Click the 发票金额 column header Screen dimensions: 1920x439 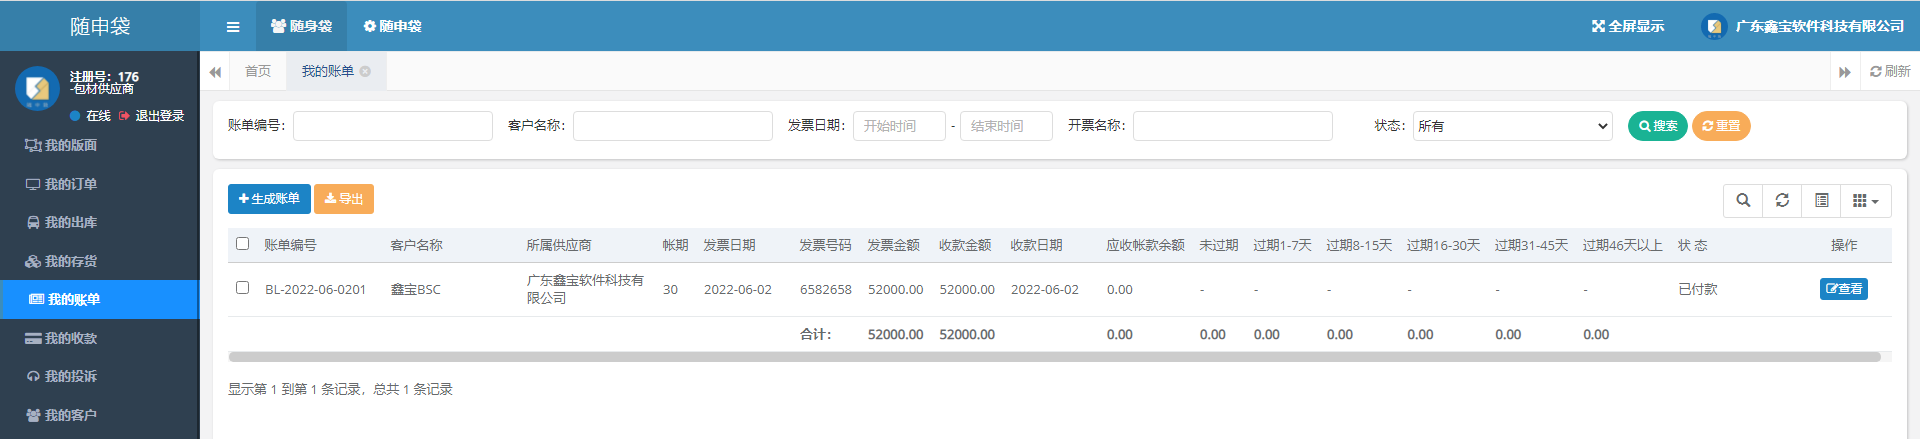[x=893, y=245]
